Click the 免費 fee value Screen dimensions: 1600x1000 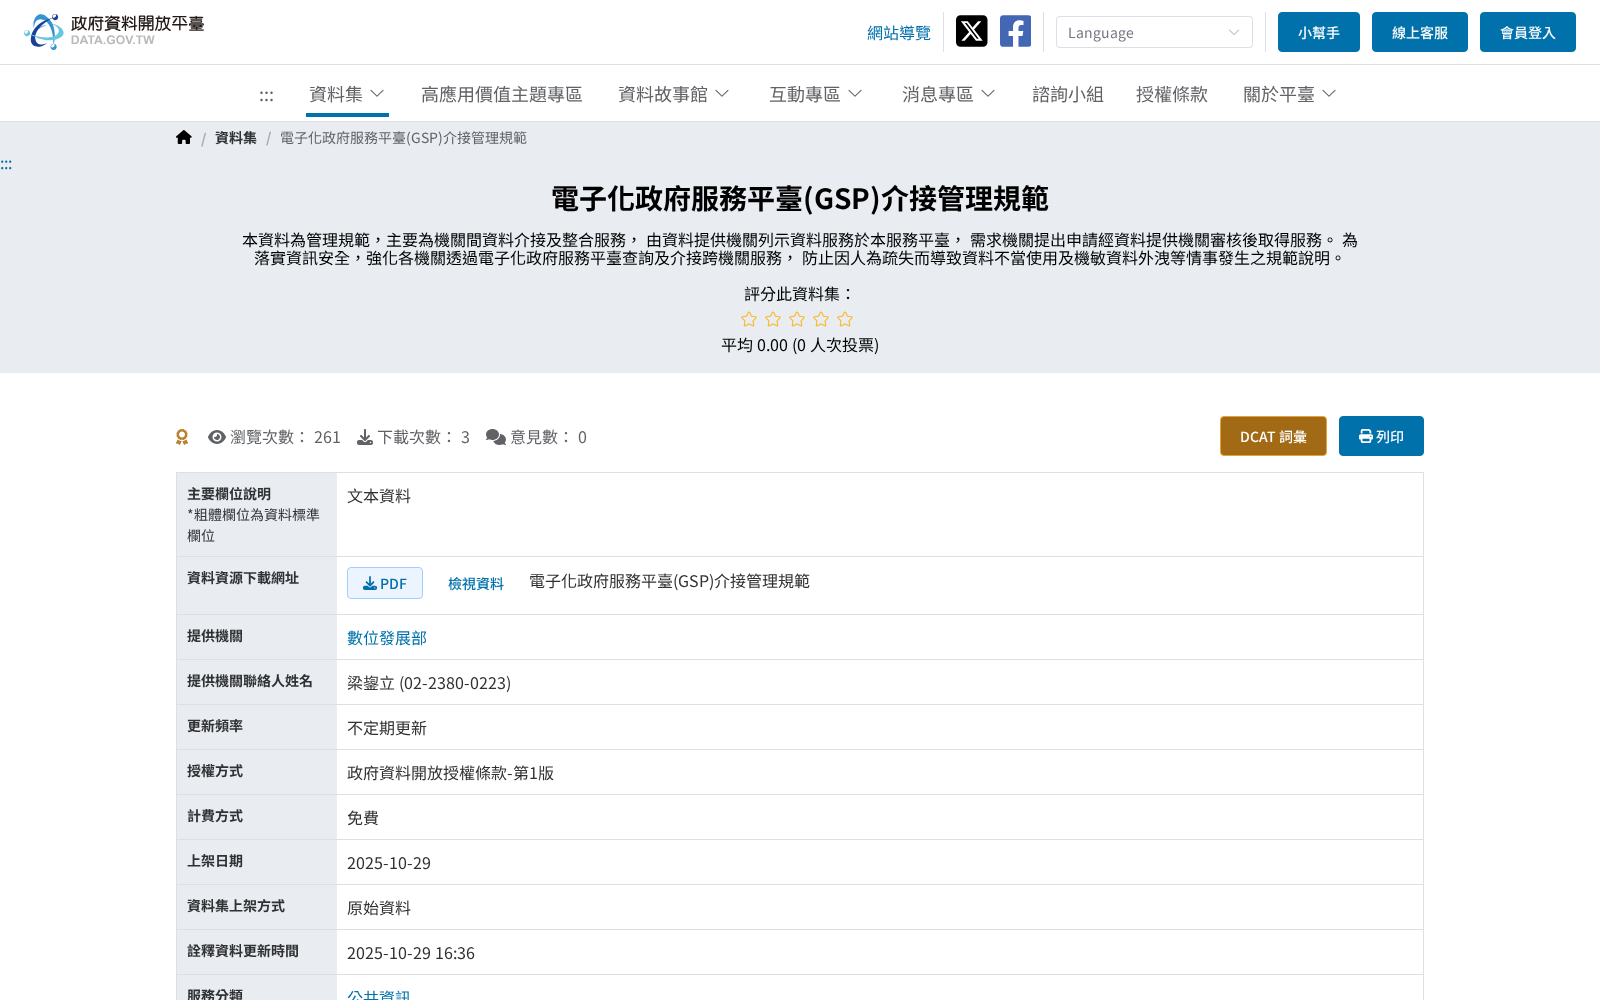click(363, 818)
